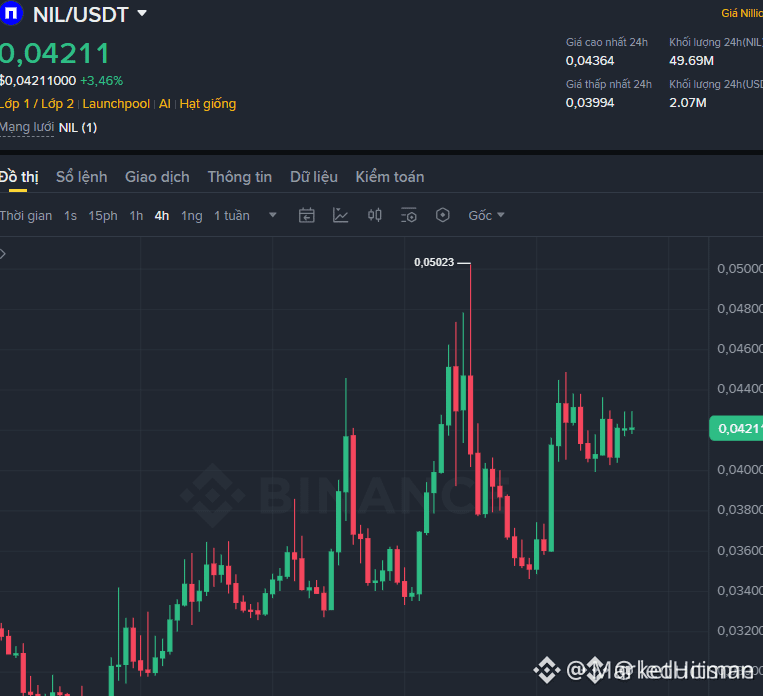Select the Thời gian line chart option
Viewport: 763px width, 696px height.
[x=26, y=216]
